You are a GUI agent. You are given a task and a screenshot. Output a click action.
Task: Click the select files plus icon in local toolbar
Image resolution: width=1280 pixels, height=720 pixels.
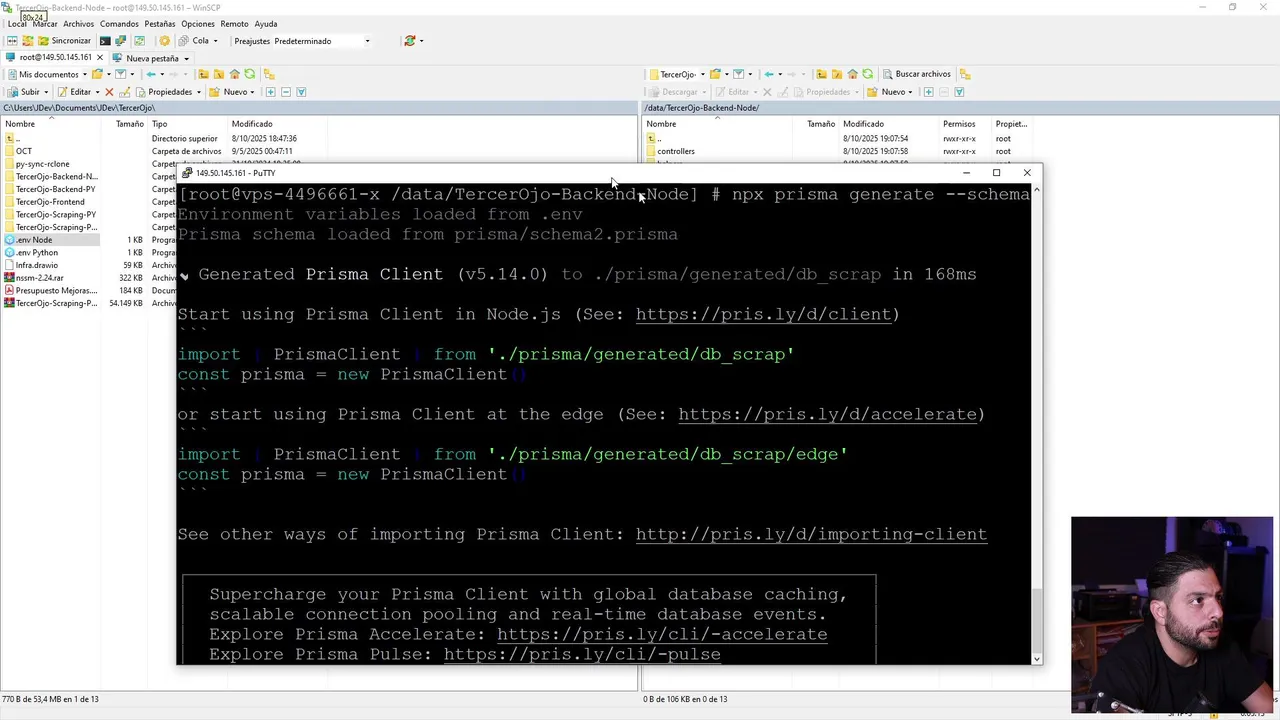[x=271, y=92]
